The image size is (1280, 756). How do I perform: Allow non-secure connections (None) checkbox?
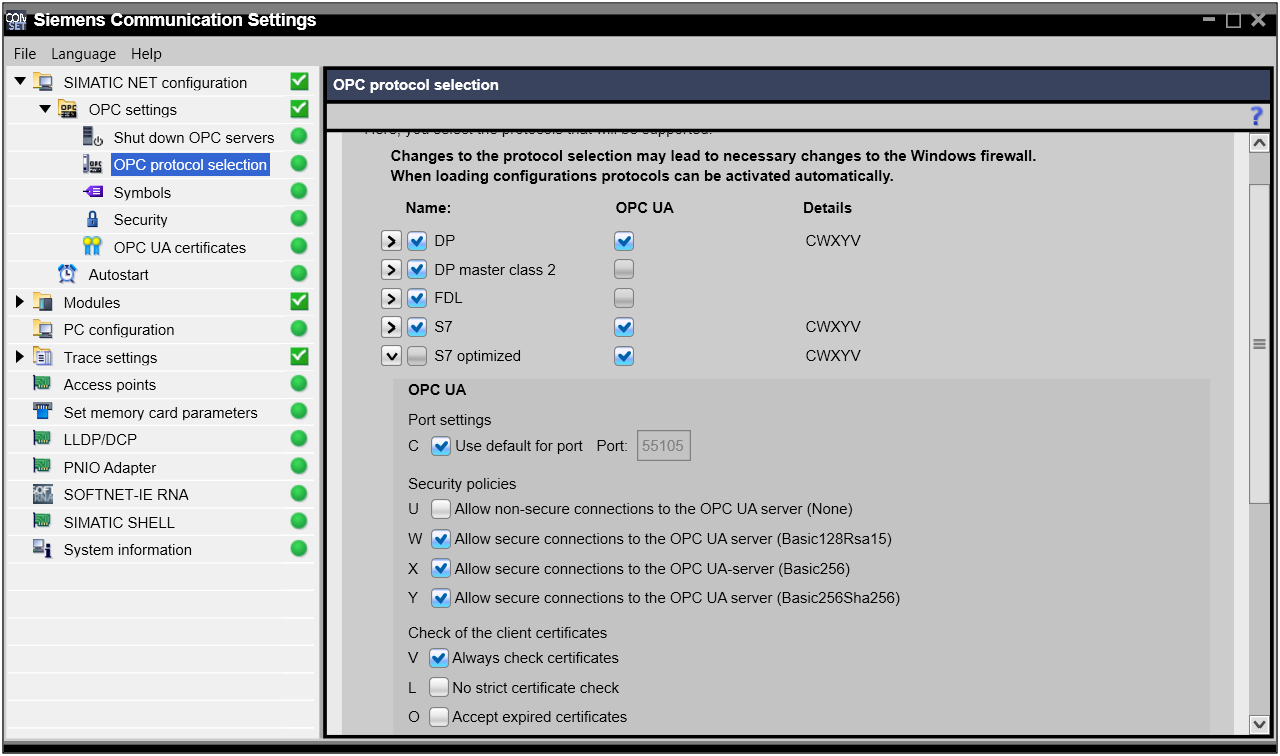coord(440,509)
